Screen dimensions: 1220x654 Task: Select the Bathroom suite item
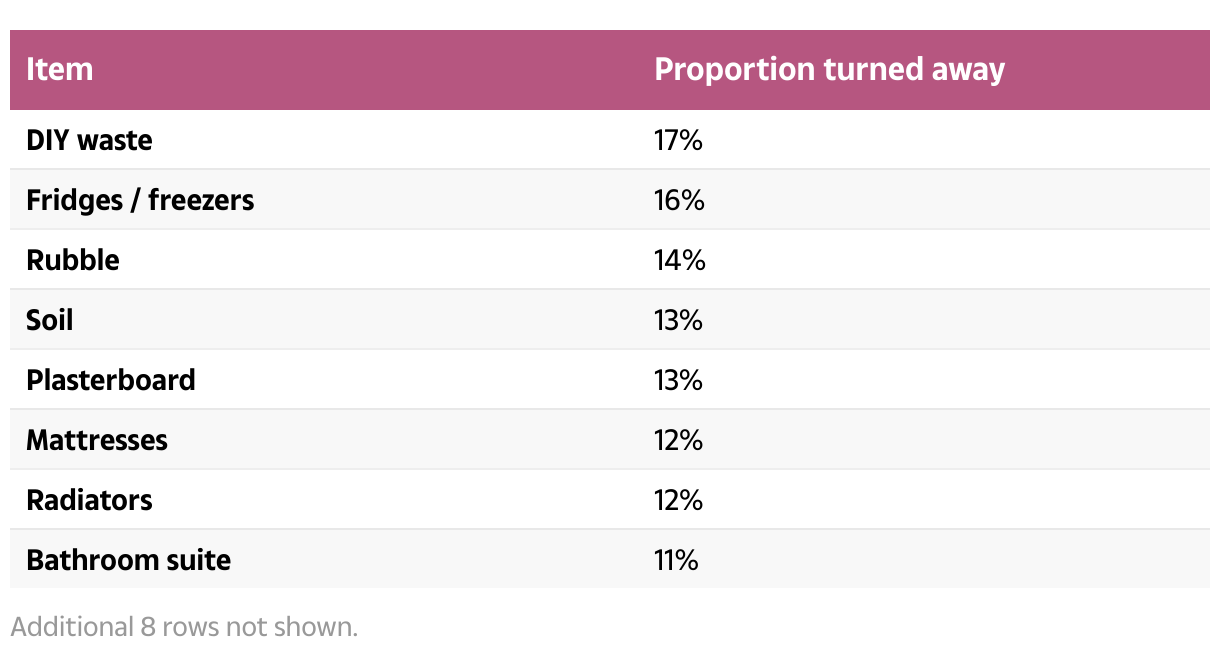click(128, 560)
